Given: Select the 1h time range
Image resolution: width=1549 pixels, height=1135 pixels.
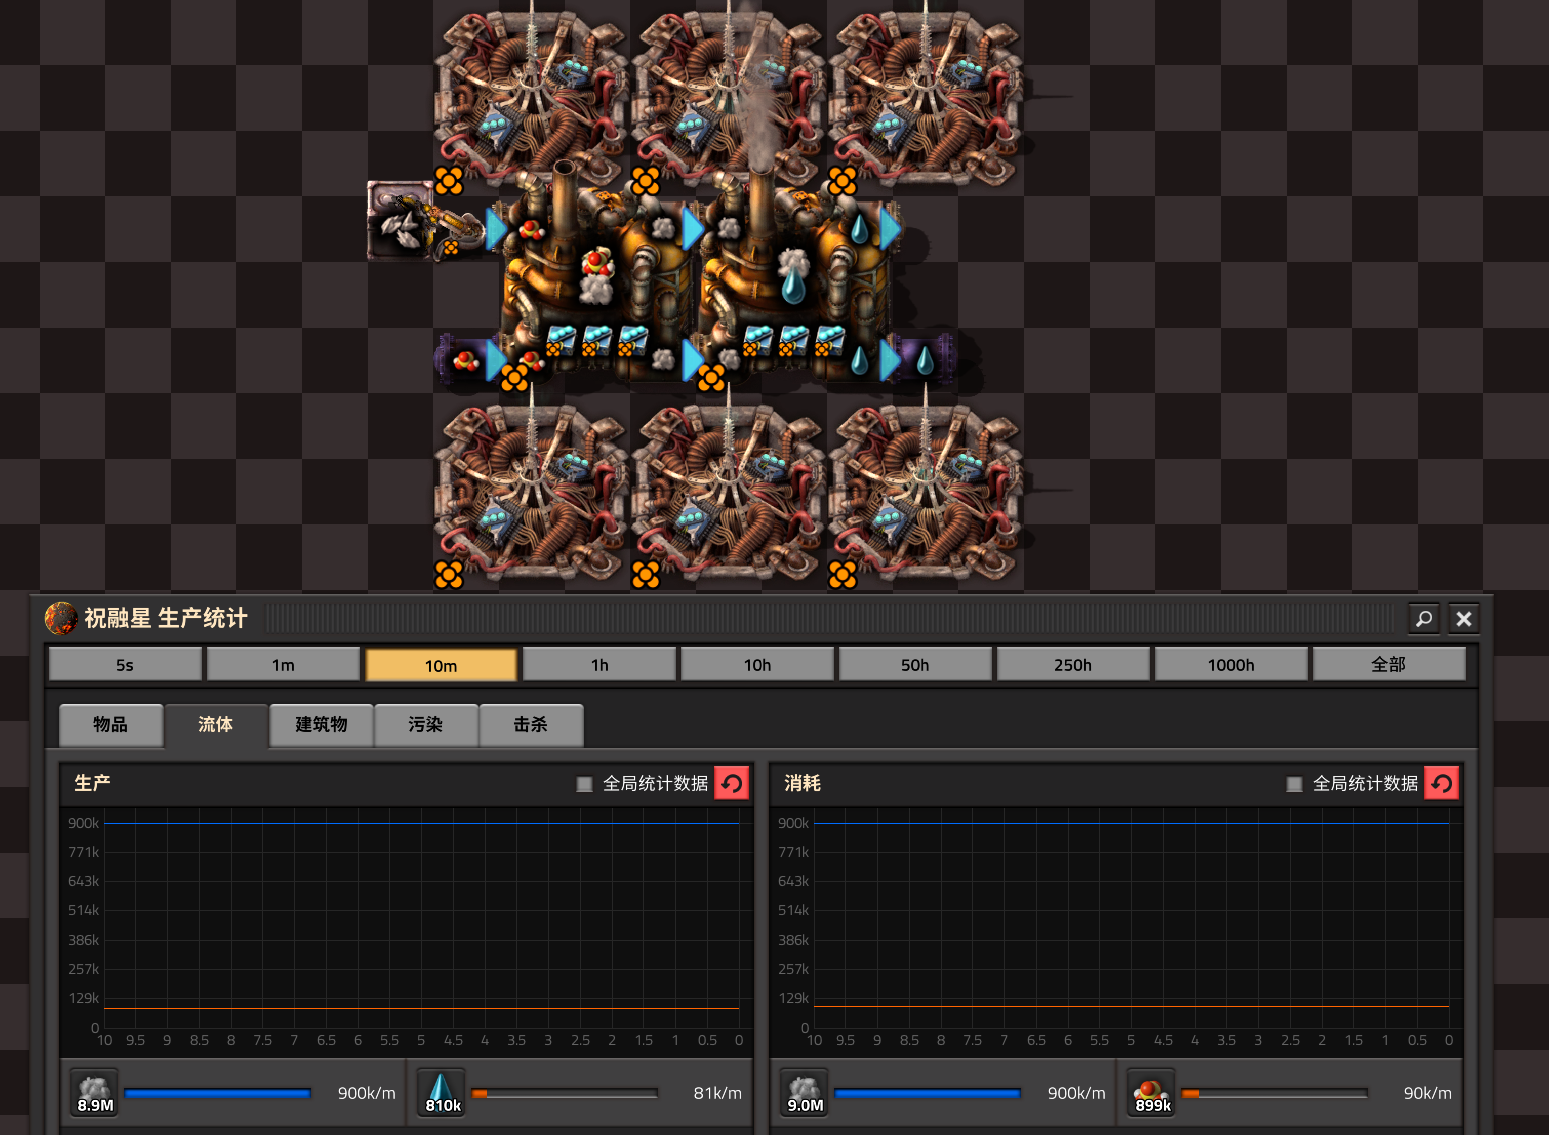Looking at the screenshot, I should pos(599,664).
